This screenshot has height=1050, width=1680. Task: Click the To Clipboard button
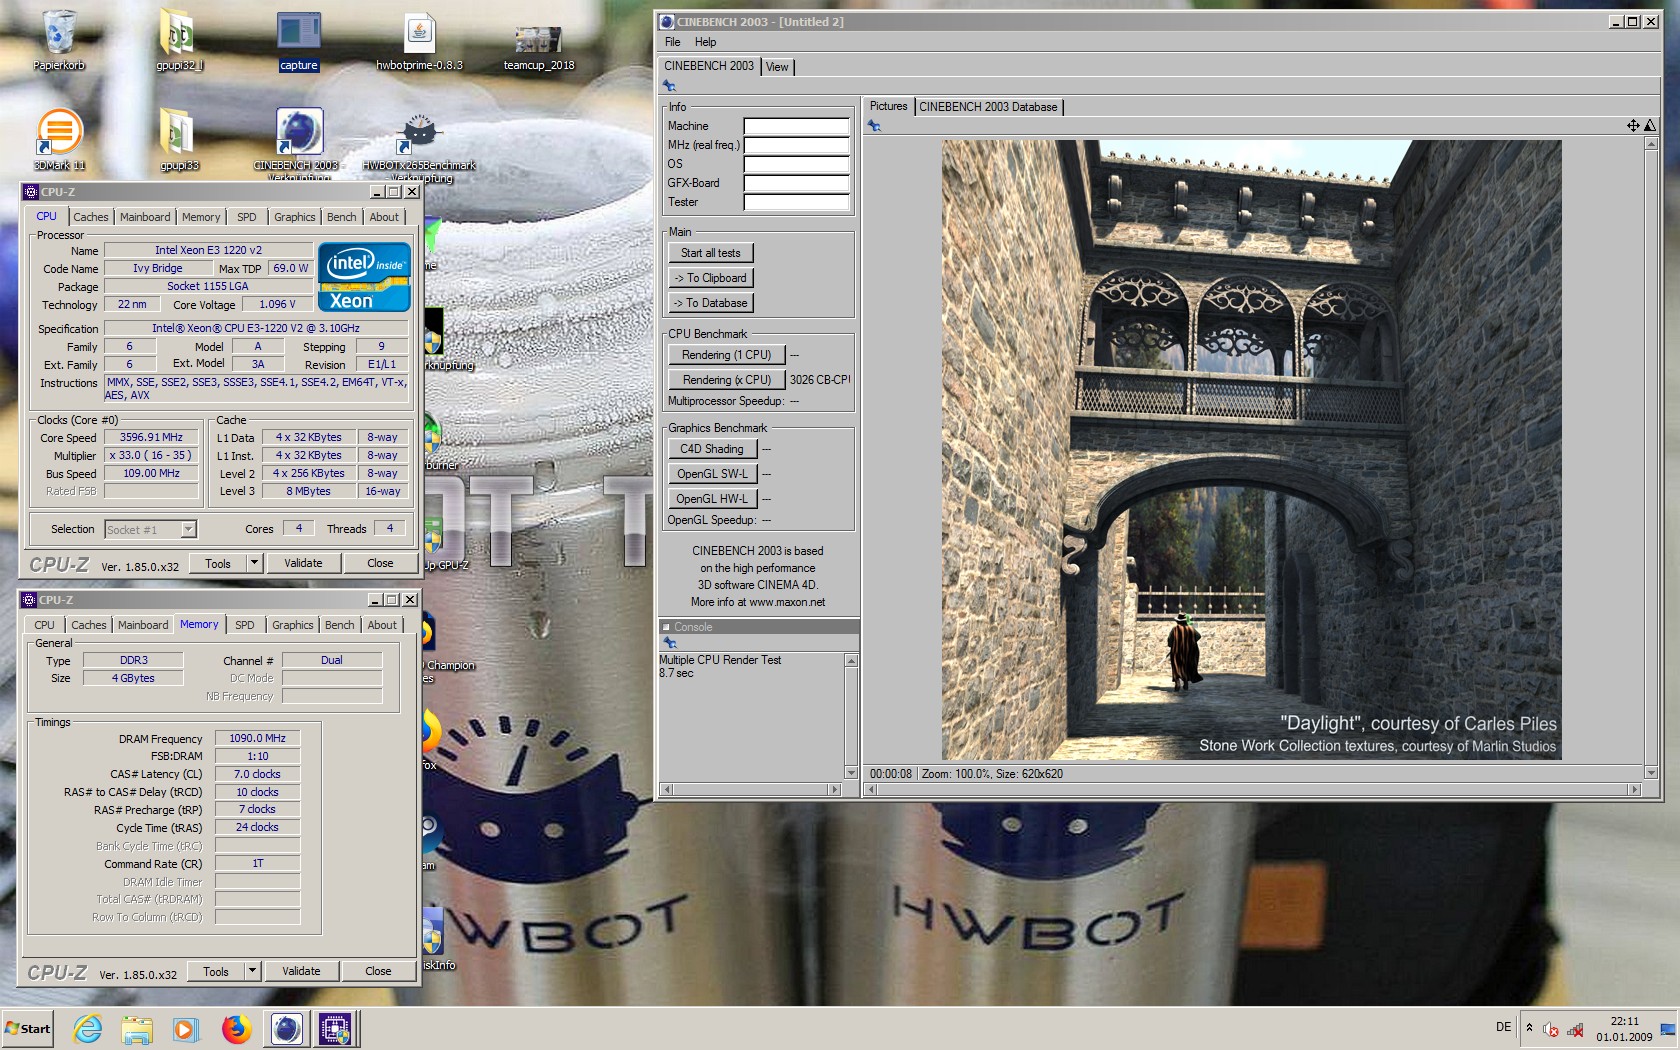click(x=711, y=278)
